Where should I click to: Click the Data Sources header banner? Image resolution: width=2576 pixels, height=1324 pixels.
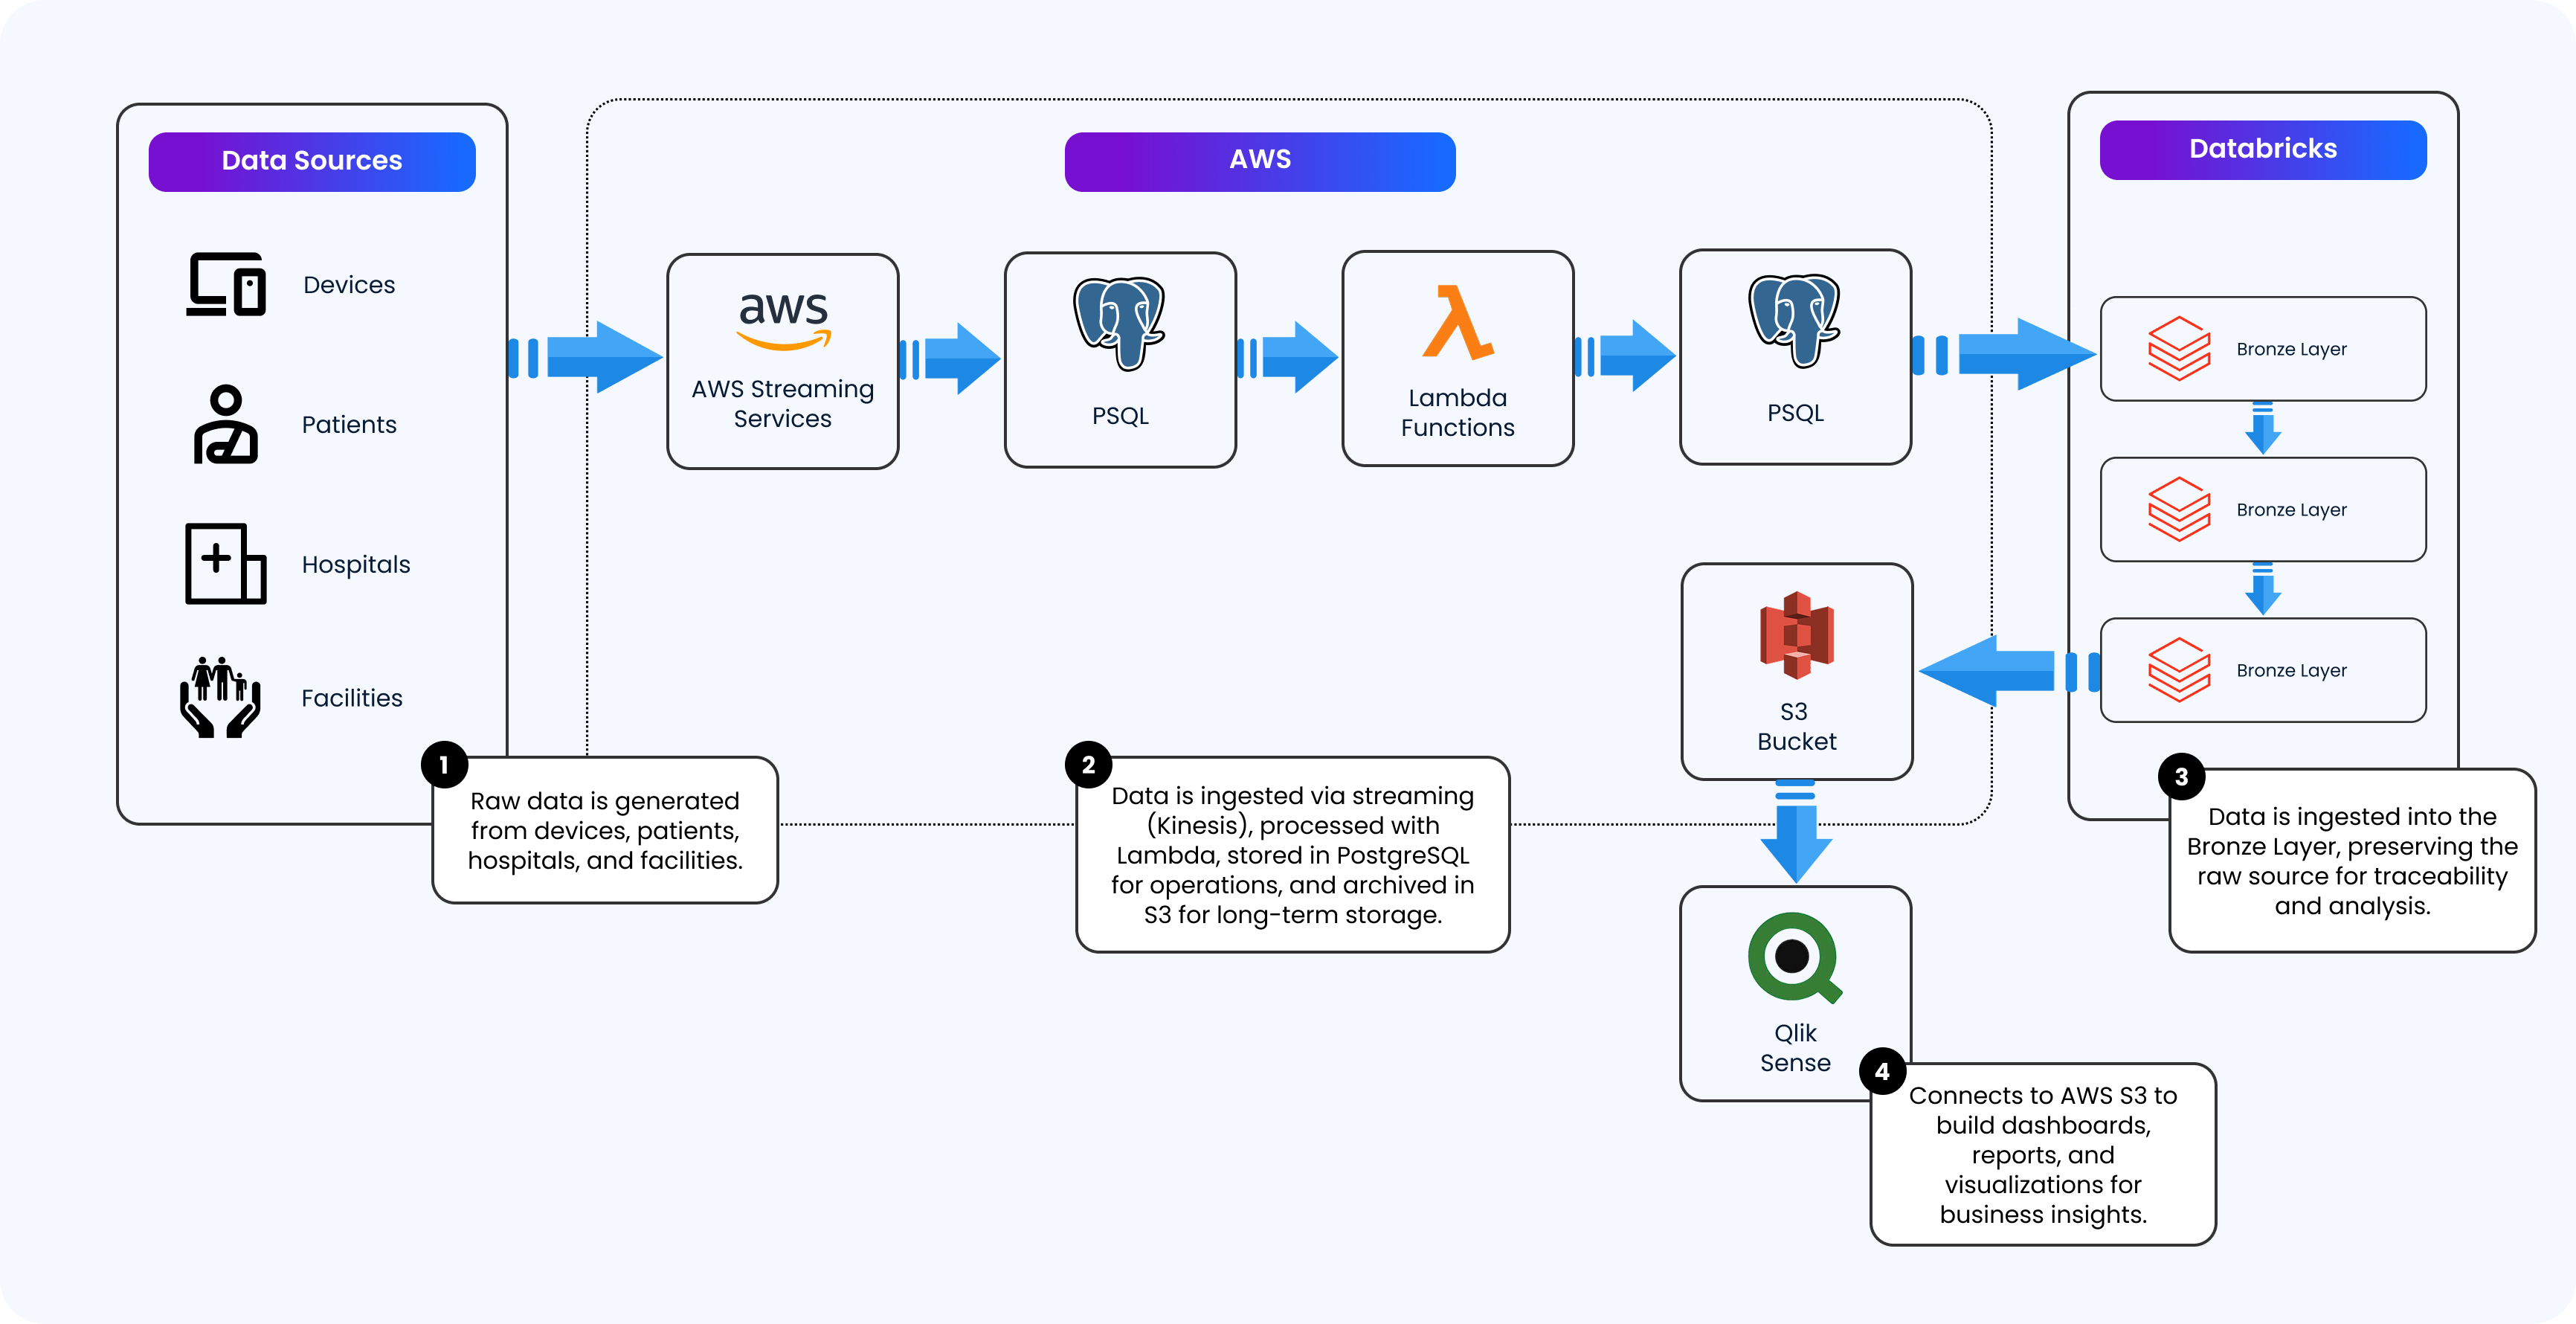(312, 161)
